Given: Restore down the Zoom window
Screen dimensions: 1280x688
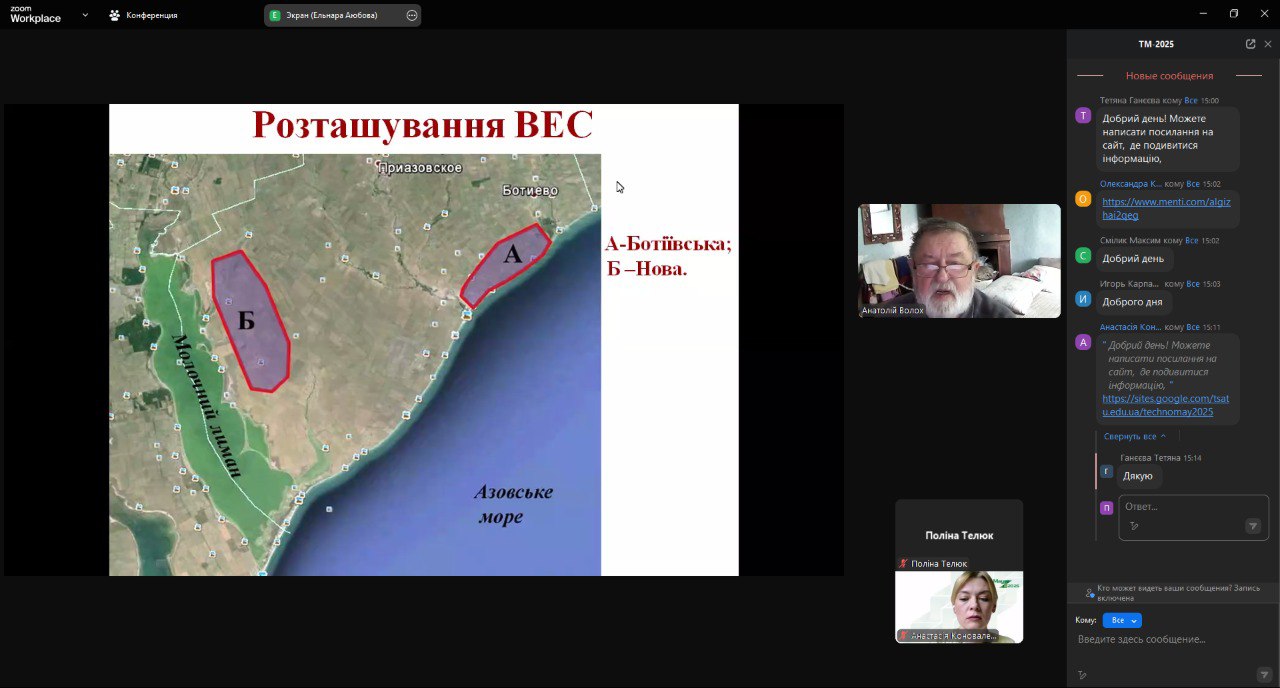Looking at the screenshot, I should tap(1234, 14).
